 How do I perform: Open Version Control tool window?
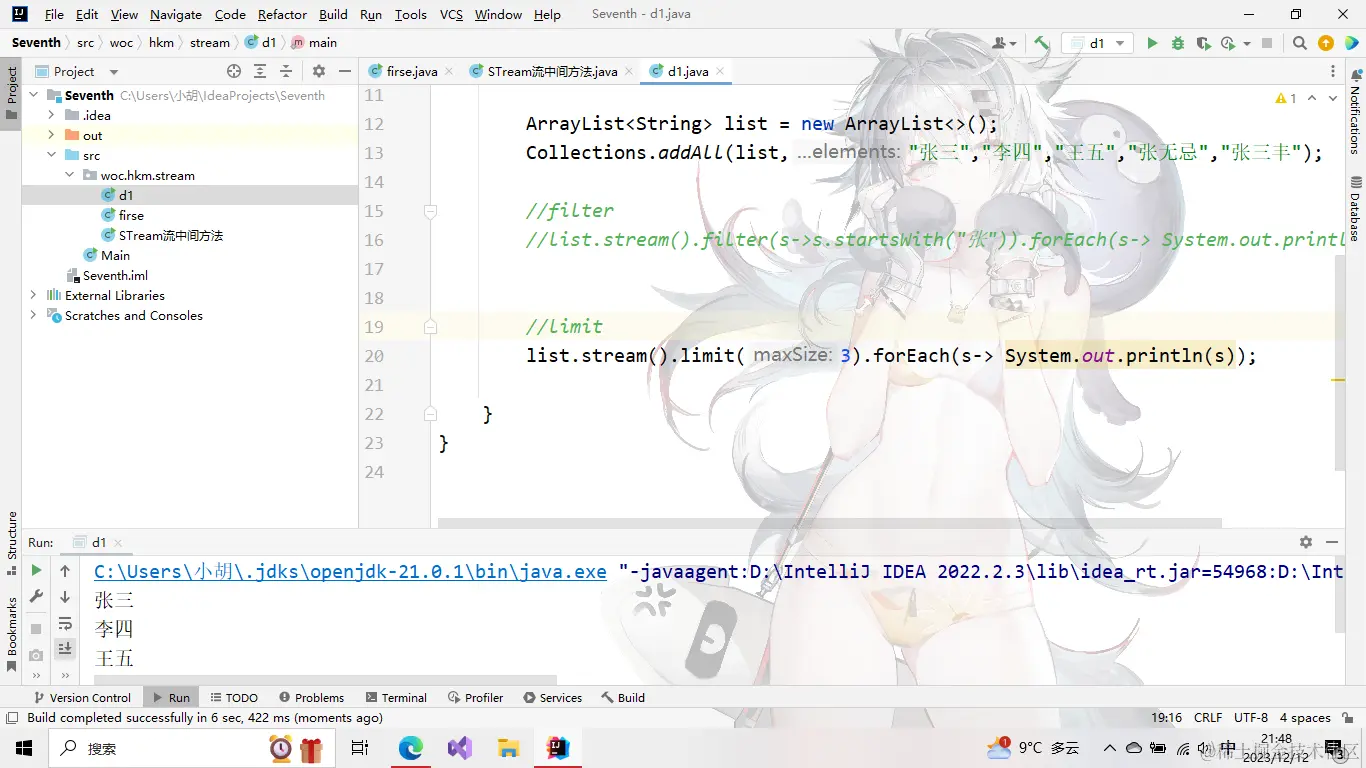pos(82,697)
